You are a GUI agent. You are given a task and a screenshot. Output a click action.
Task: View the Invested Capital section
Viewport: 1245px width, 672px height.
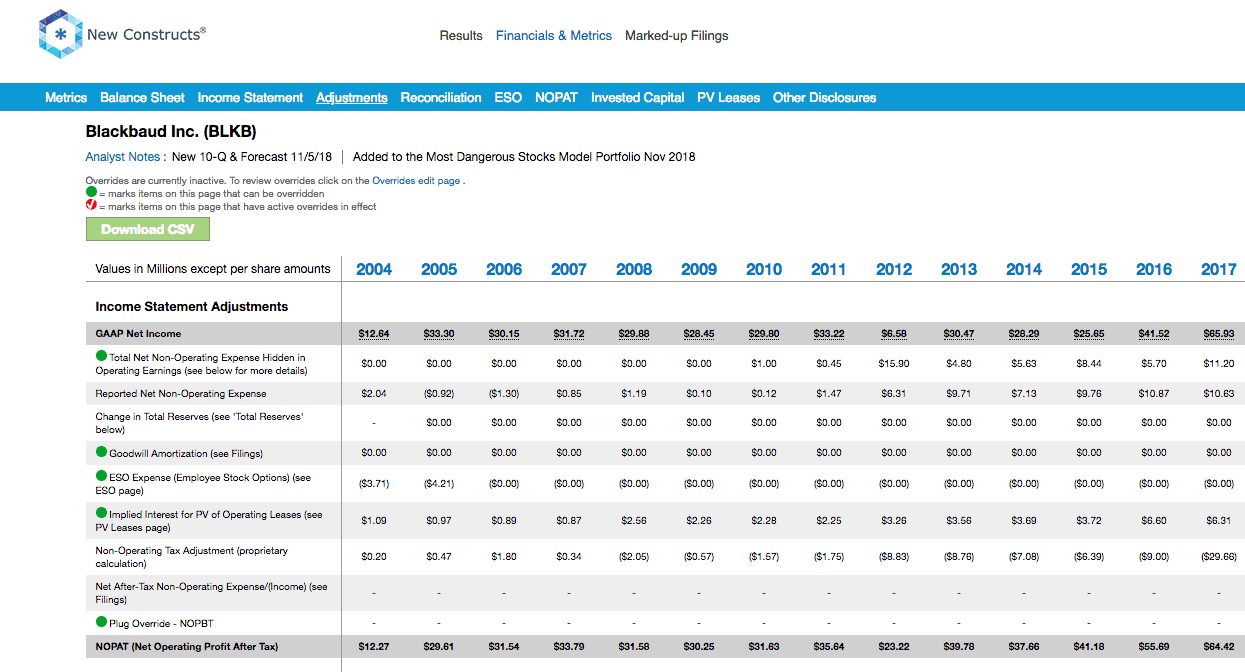point(638,98)
